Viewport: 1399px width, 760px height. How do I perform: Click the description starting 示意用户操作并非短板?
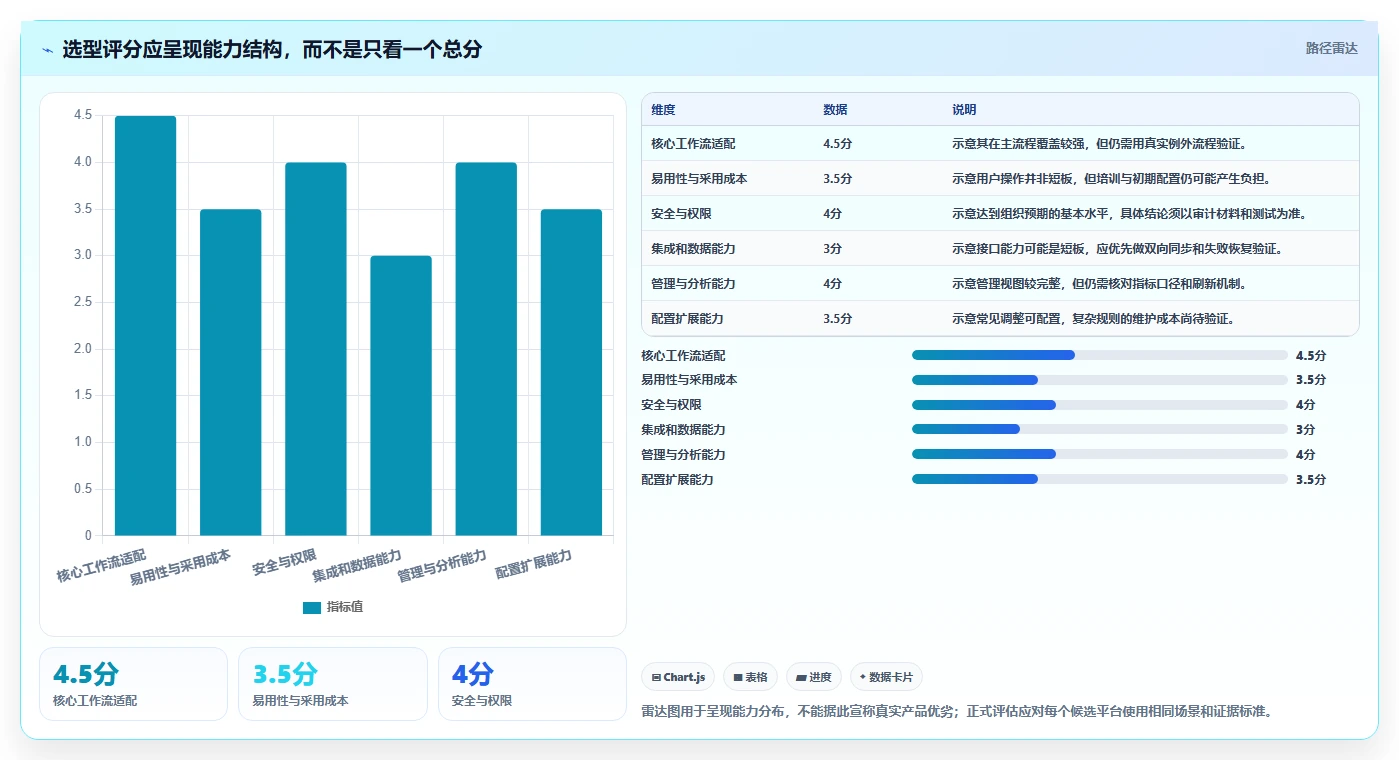(1111, 179)
